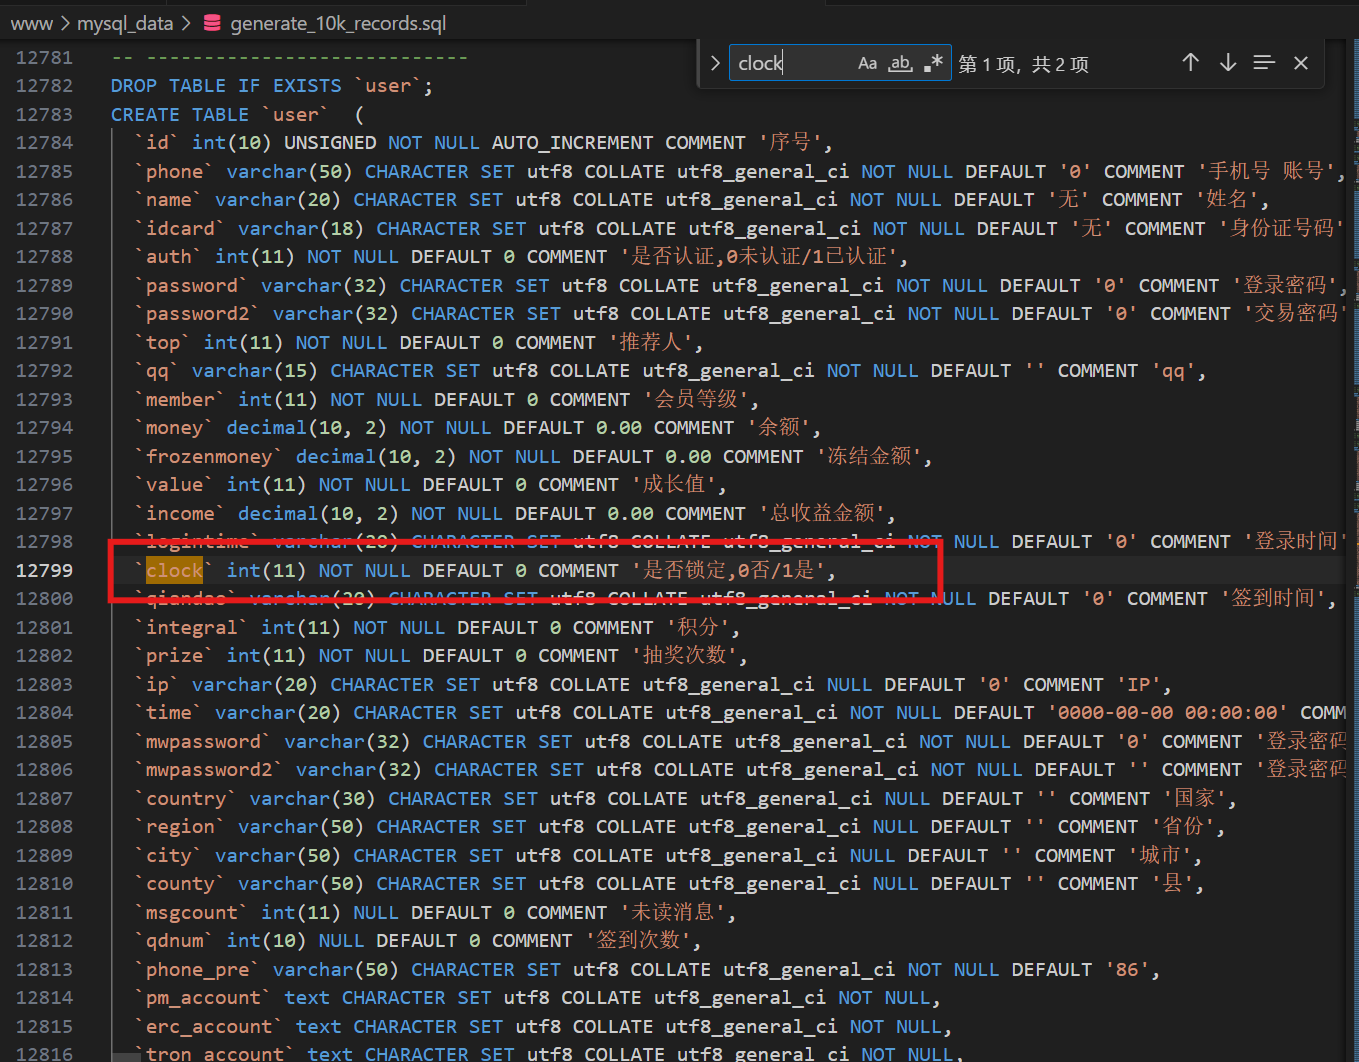Click the `value` column name
The height and width of the screenshot is (1062, 1359).
[x=175, y=485]
